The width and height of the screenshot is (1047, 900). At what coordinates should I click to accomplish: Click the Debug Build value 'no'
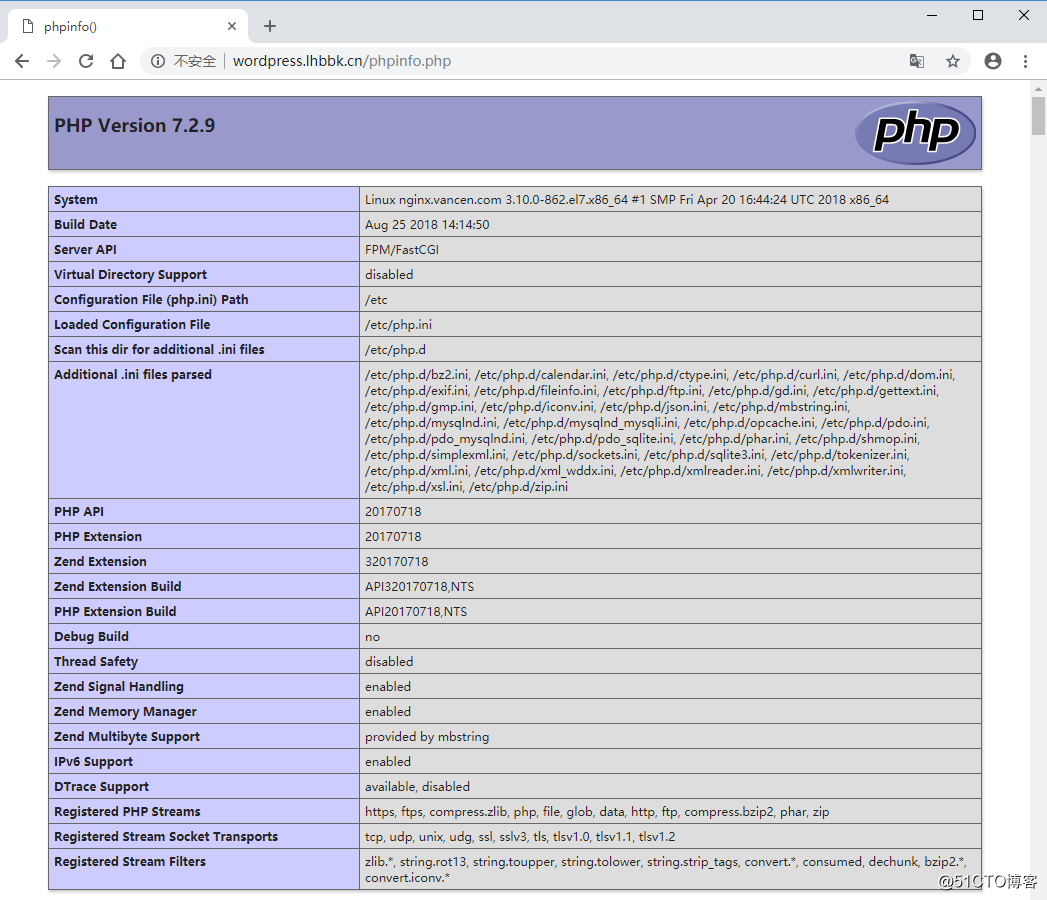372,637
